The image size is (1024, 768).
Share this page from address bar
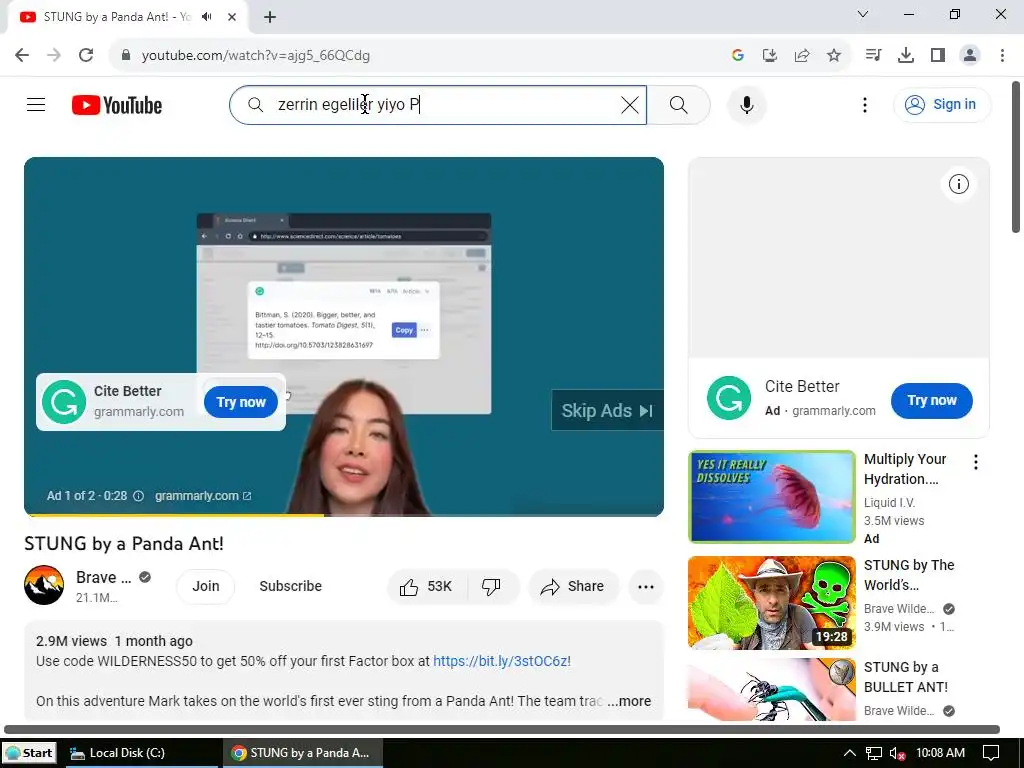(802, 55)
